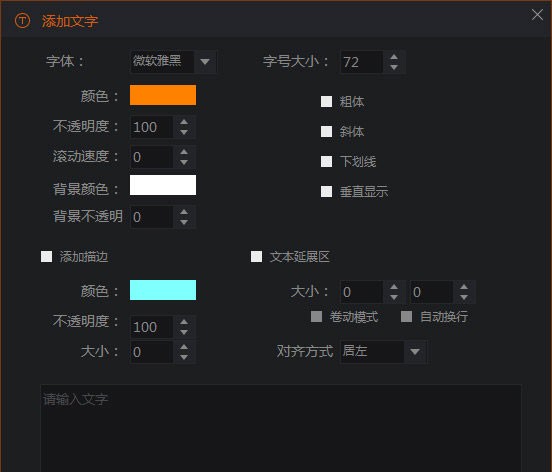
Task: Decrease text 不透明度 above 滚动速度
Action: pyautogui.click(x=184, y=132)
